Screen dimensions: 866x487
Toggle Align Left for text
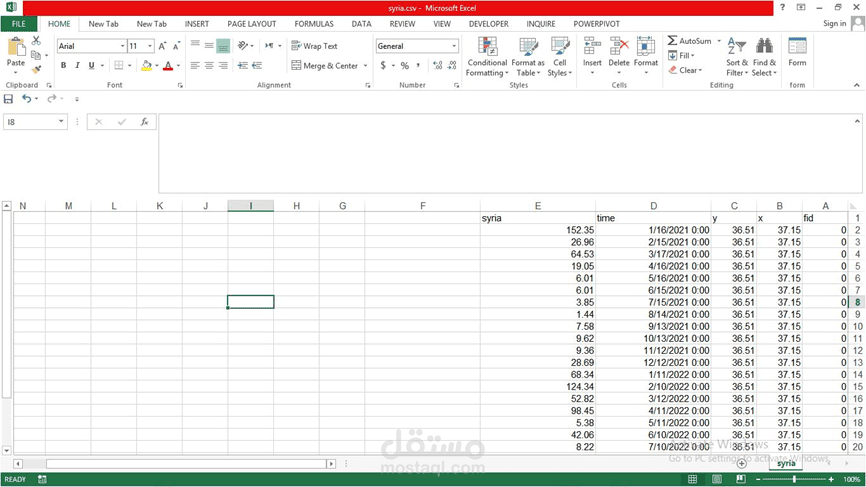tap(195, 65)
